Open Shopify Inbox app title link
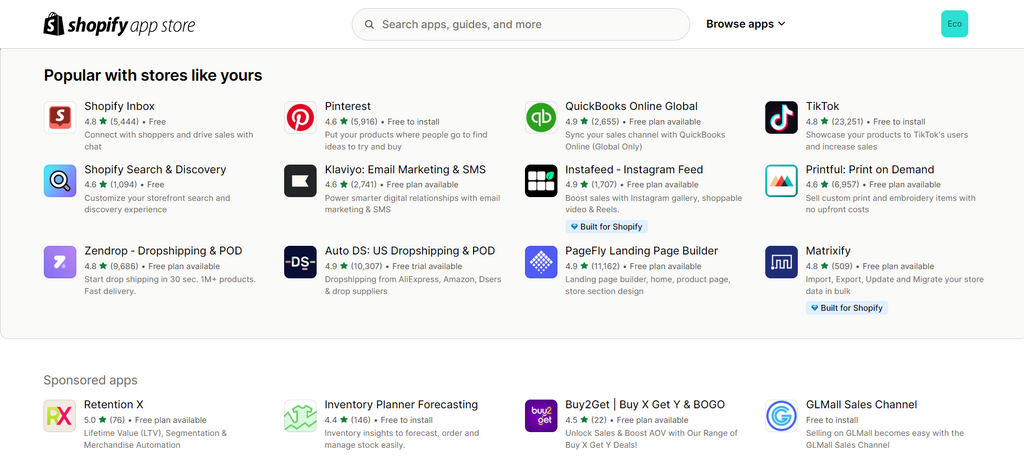Screen dimensions: 1024x457 [x=120, y=106]
